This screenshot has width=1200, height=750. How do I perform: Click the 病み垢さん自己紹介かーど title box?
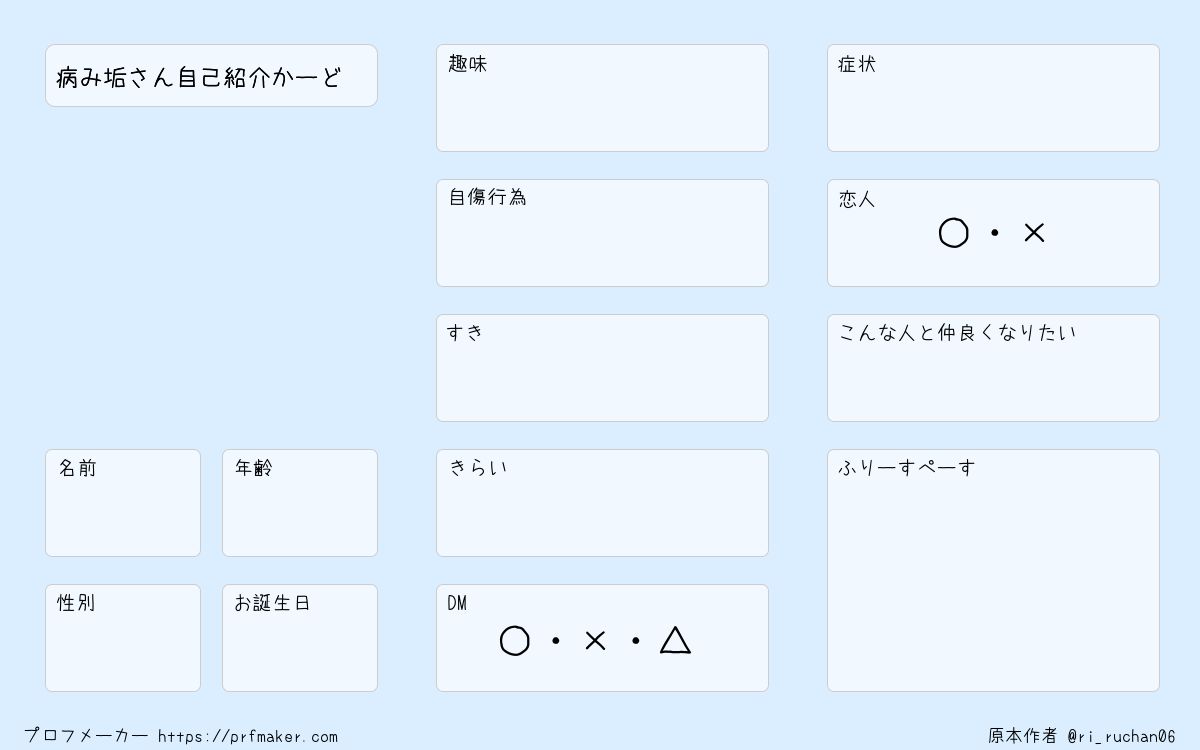pos(211,75)
